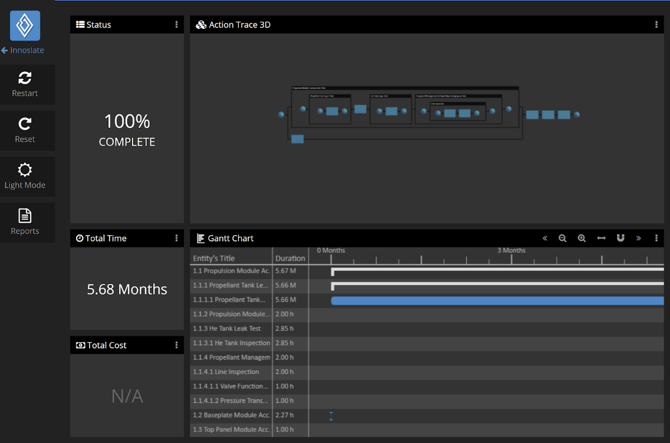Open Status panel options menu

pos(176,25)
